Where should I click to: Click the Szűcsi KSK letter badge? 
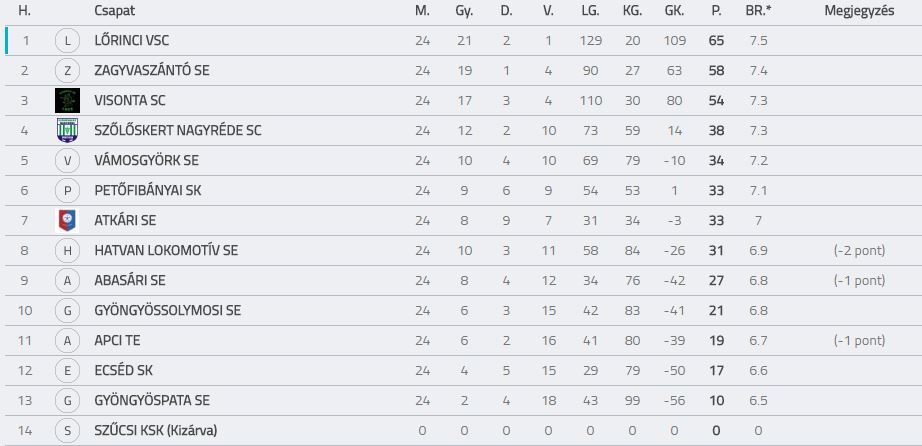click(x=67, y=431)
